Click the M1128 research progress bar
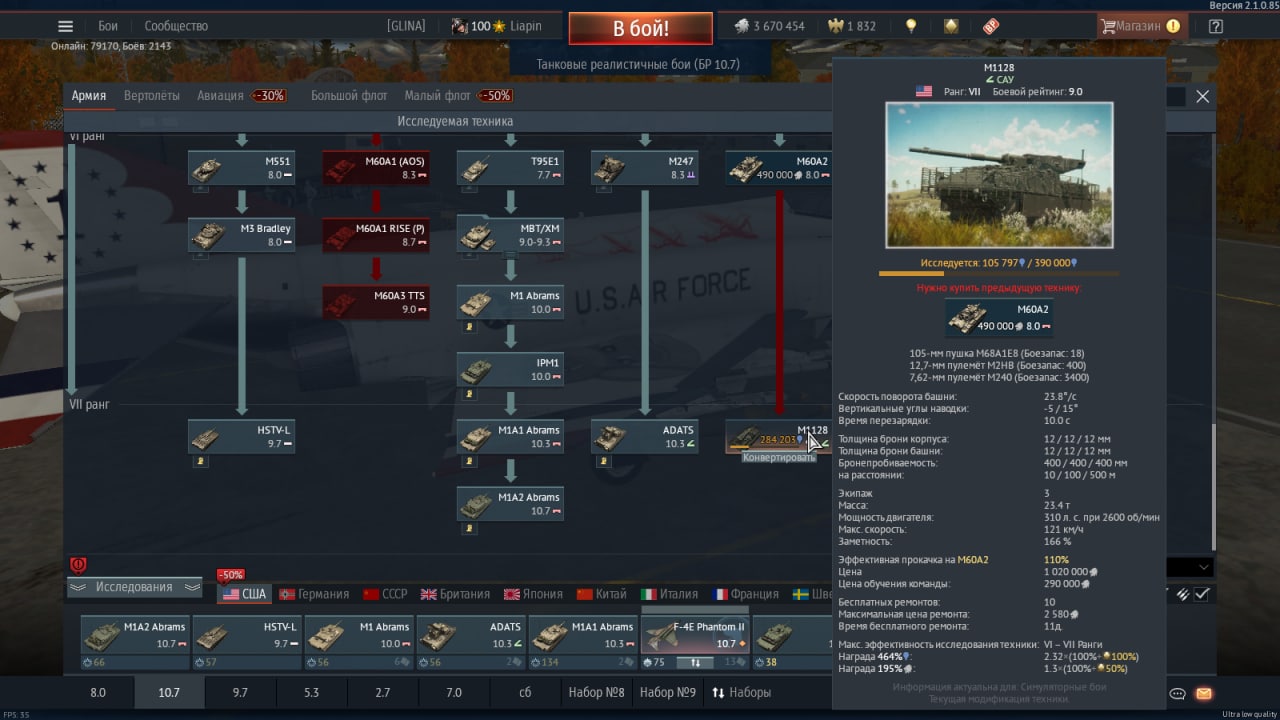The image size is (1280, 720). (998, 274)
